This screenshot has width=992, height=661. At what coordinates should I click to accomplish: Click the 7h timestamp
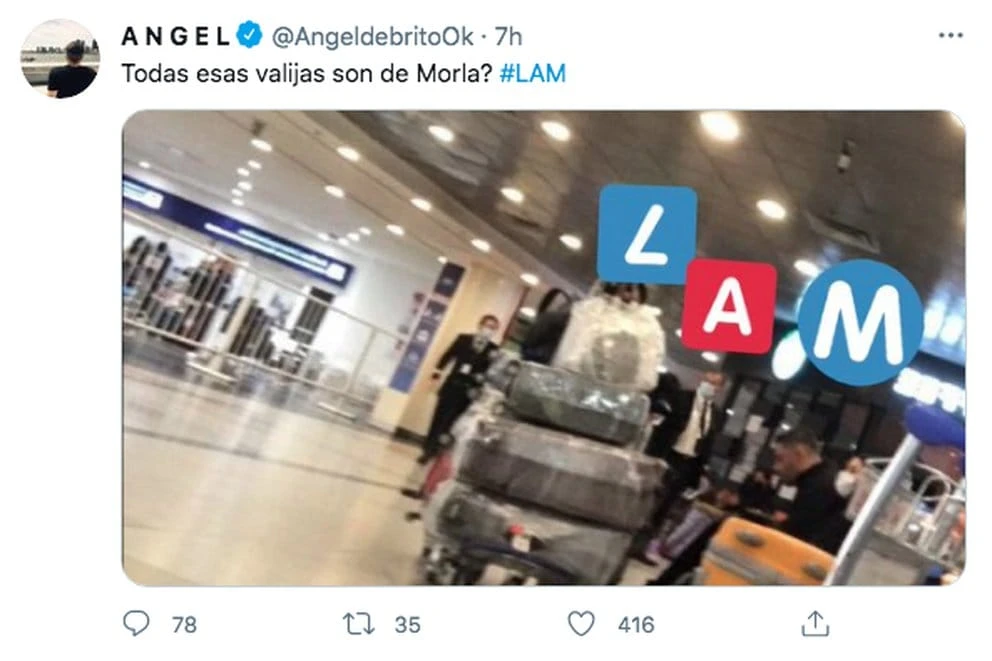click(508, 37)
